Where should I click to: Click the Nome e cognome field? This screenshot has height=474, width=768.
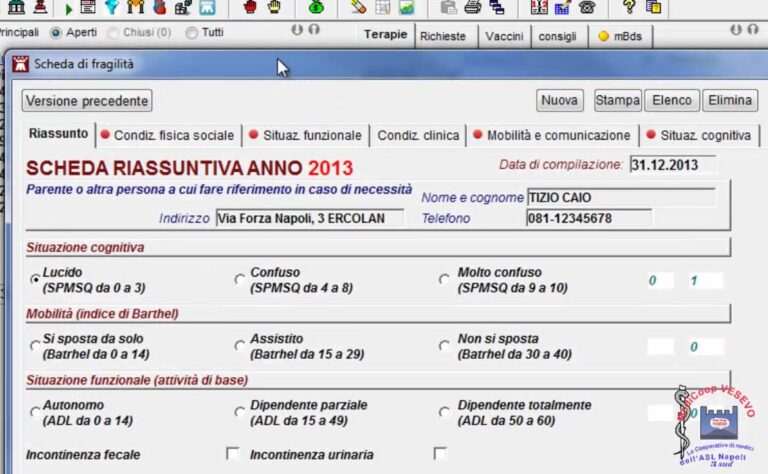pyautogui.click(x=621, y=197)
